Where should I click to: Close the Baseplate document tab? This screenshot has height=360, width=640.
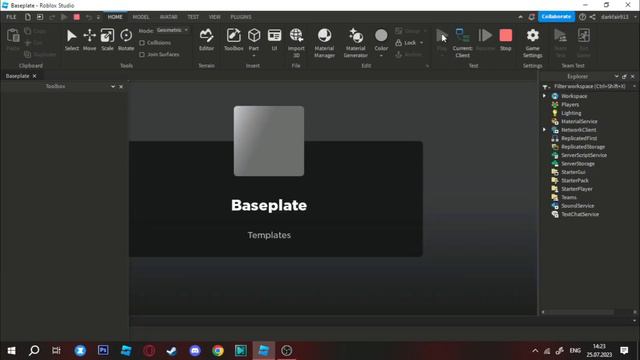point(35,76)
